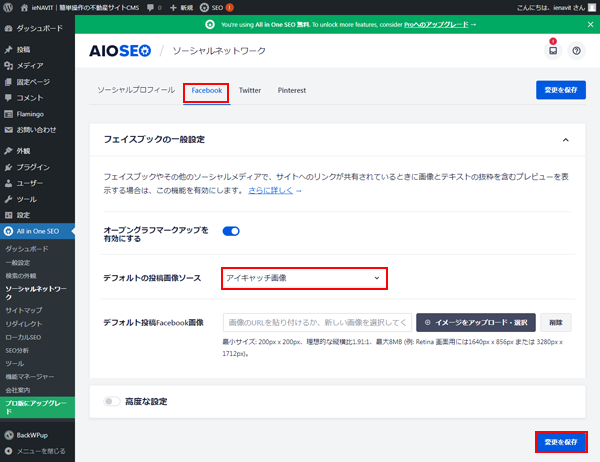Open プラグイン menu
The height and width of the screenshot is (462, 600).
(38, 167)
